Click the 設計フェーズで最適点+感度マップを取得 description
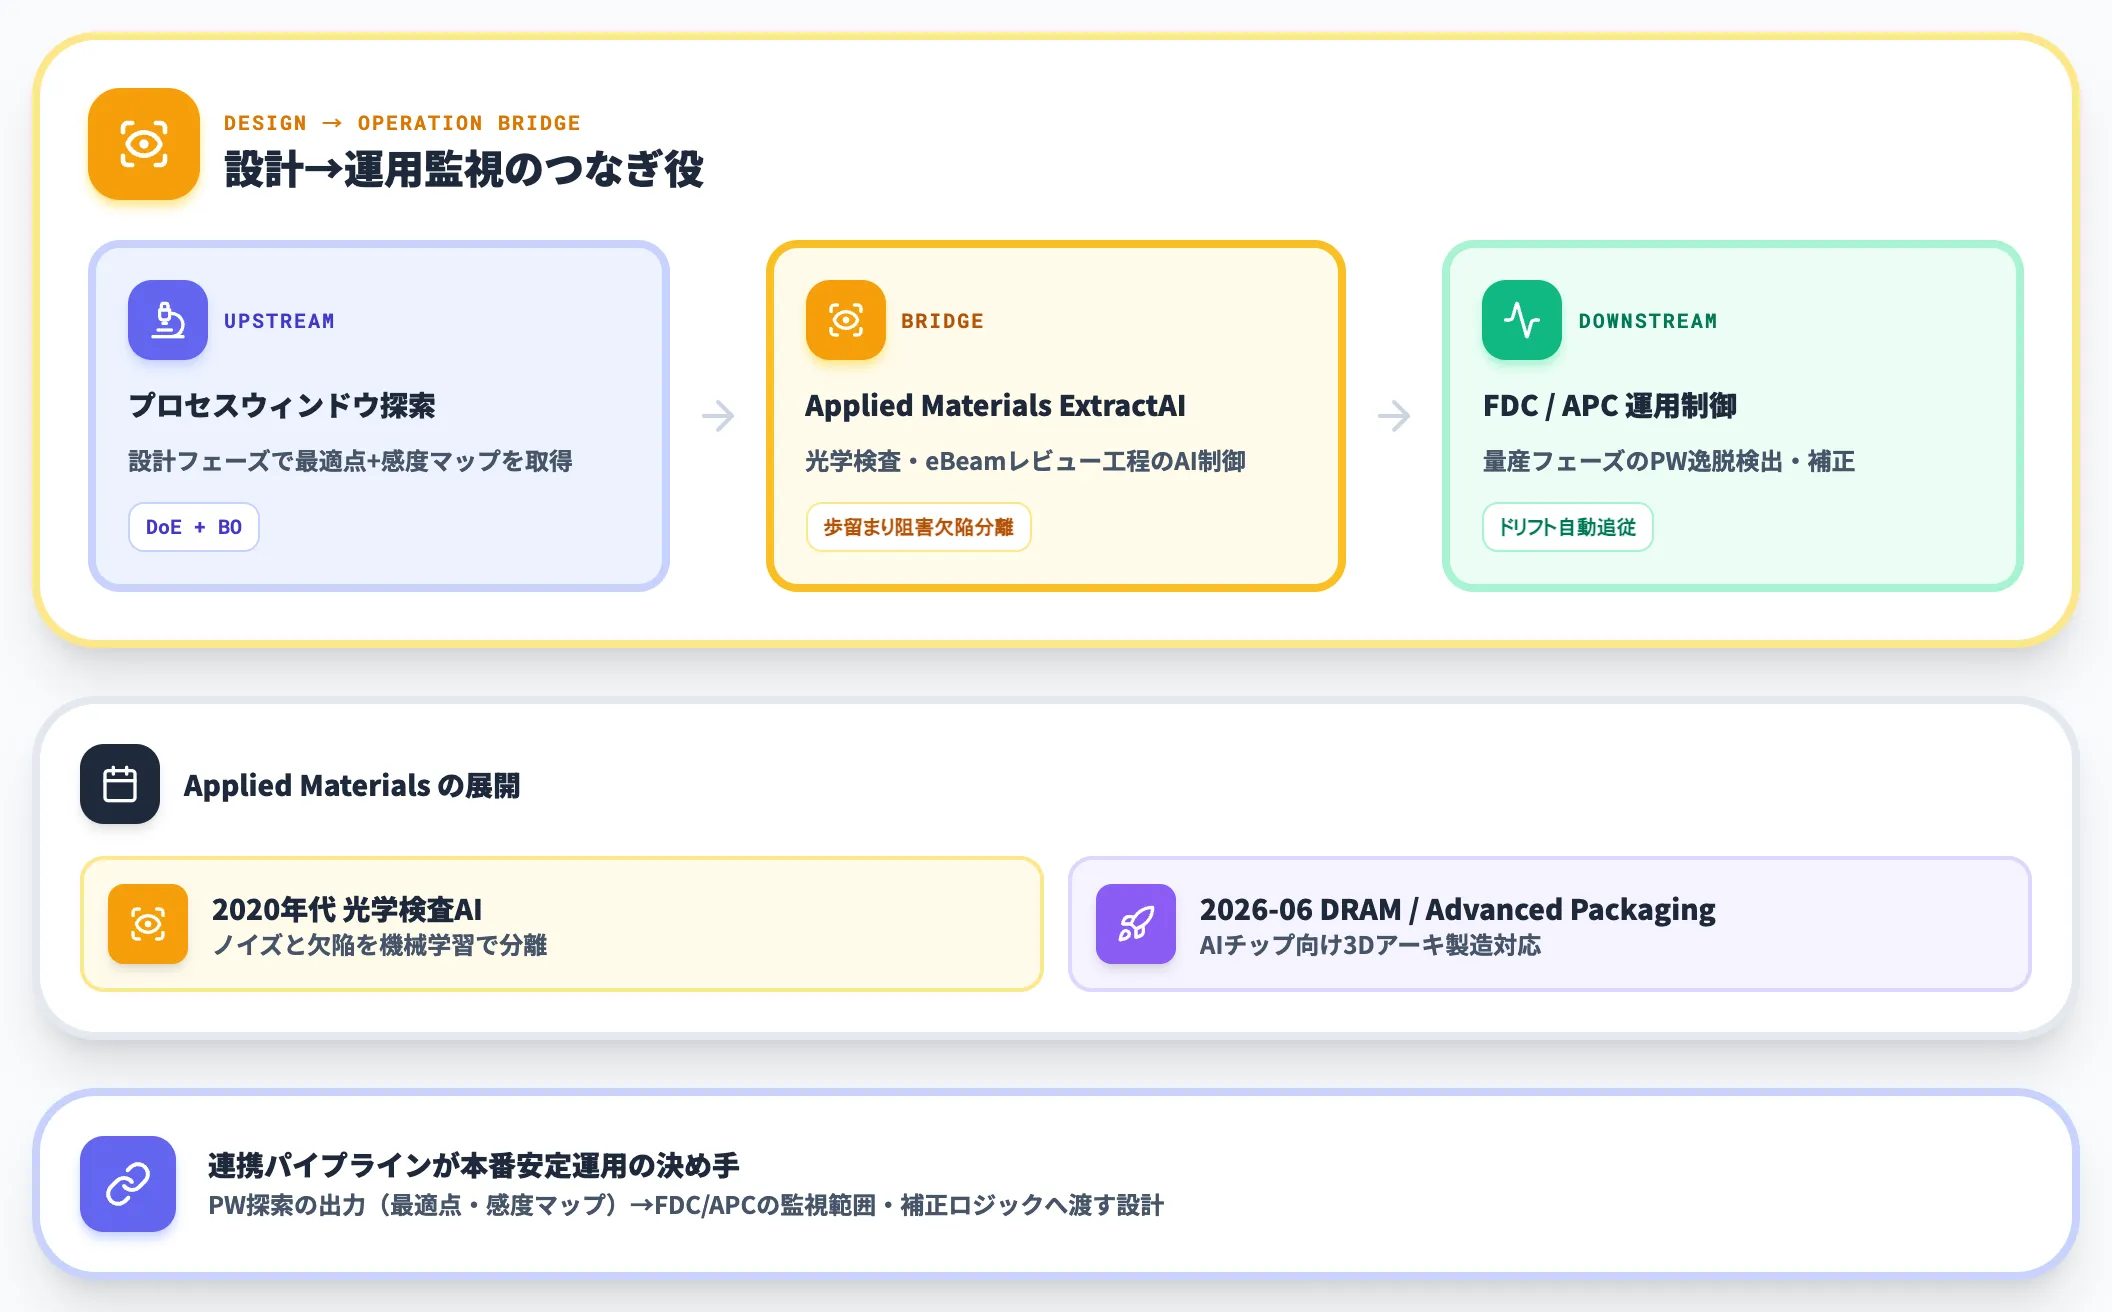The width and height of the screenshot is (2112, 1312). (x=350, y=461)
